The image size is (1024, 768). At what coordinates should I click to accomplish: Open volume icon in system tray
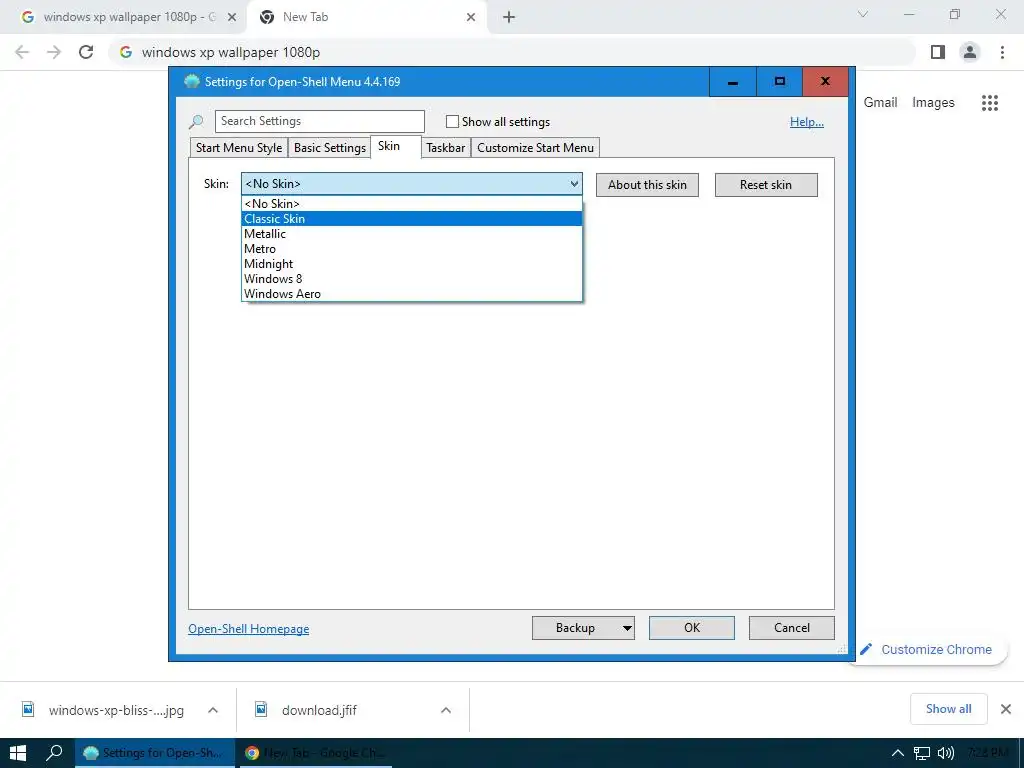pyautogui.click(x=946, y=753)
